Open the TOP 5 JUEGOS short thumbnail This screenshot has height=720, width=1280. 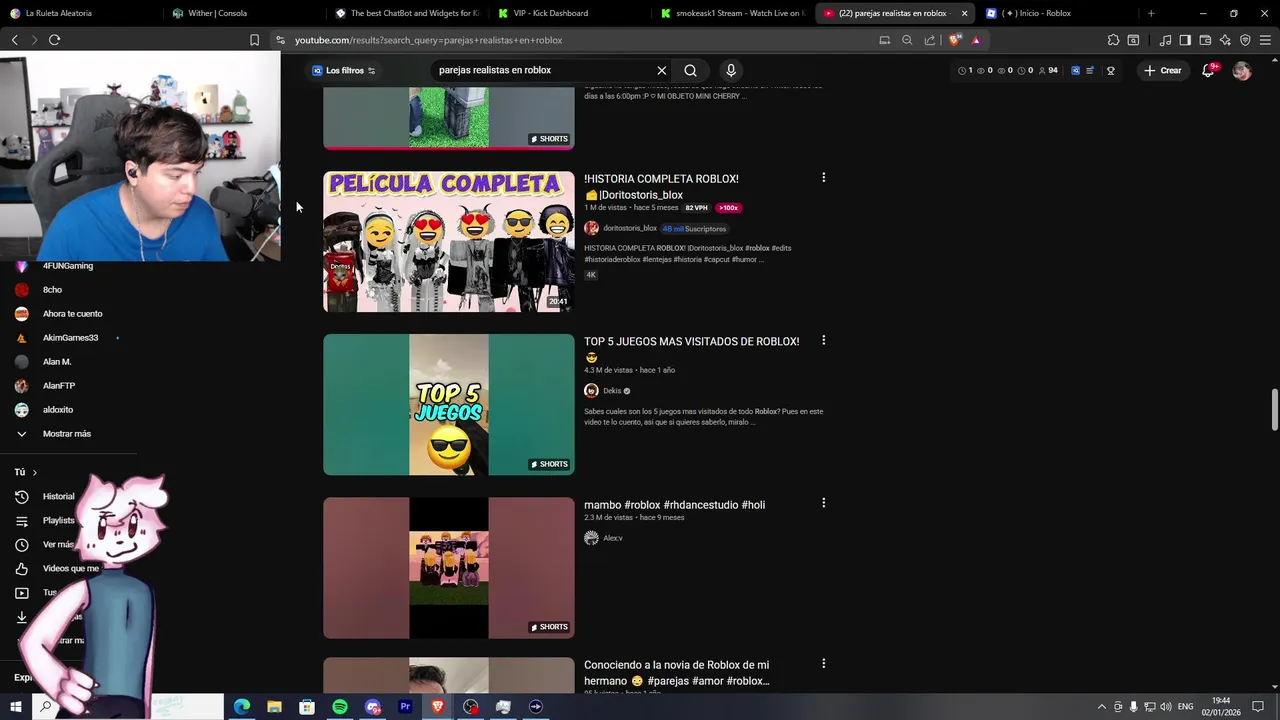point(449,405)
